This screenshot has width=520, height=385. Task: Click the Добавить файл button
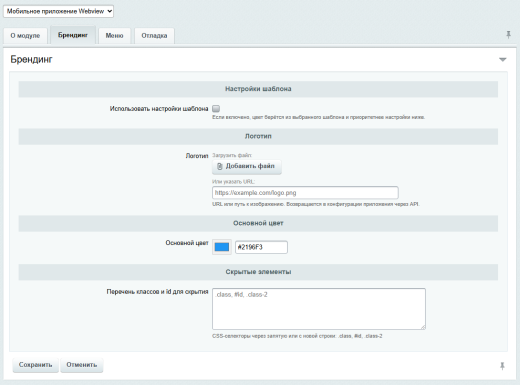point(247,166)
